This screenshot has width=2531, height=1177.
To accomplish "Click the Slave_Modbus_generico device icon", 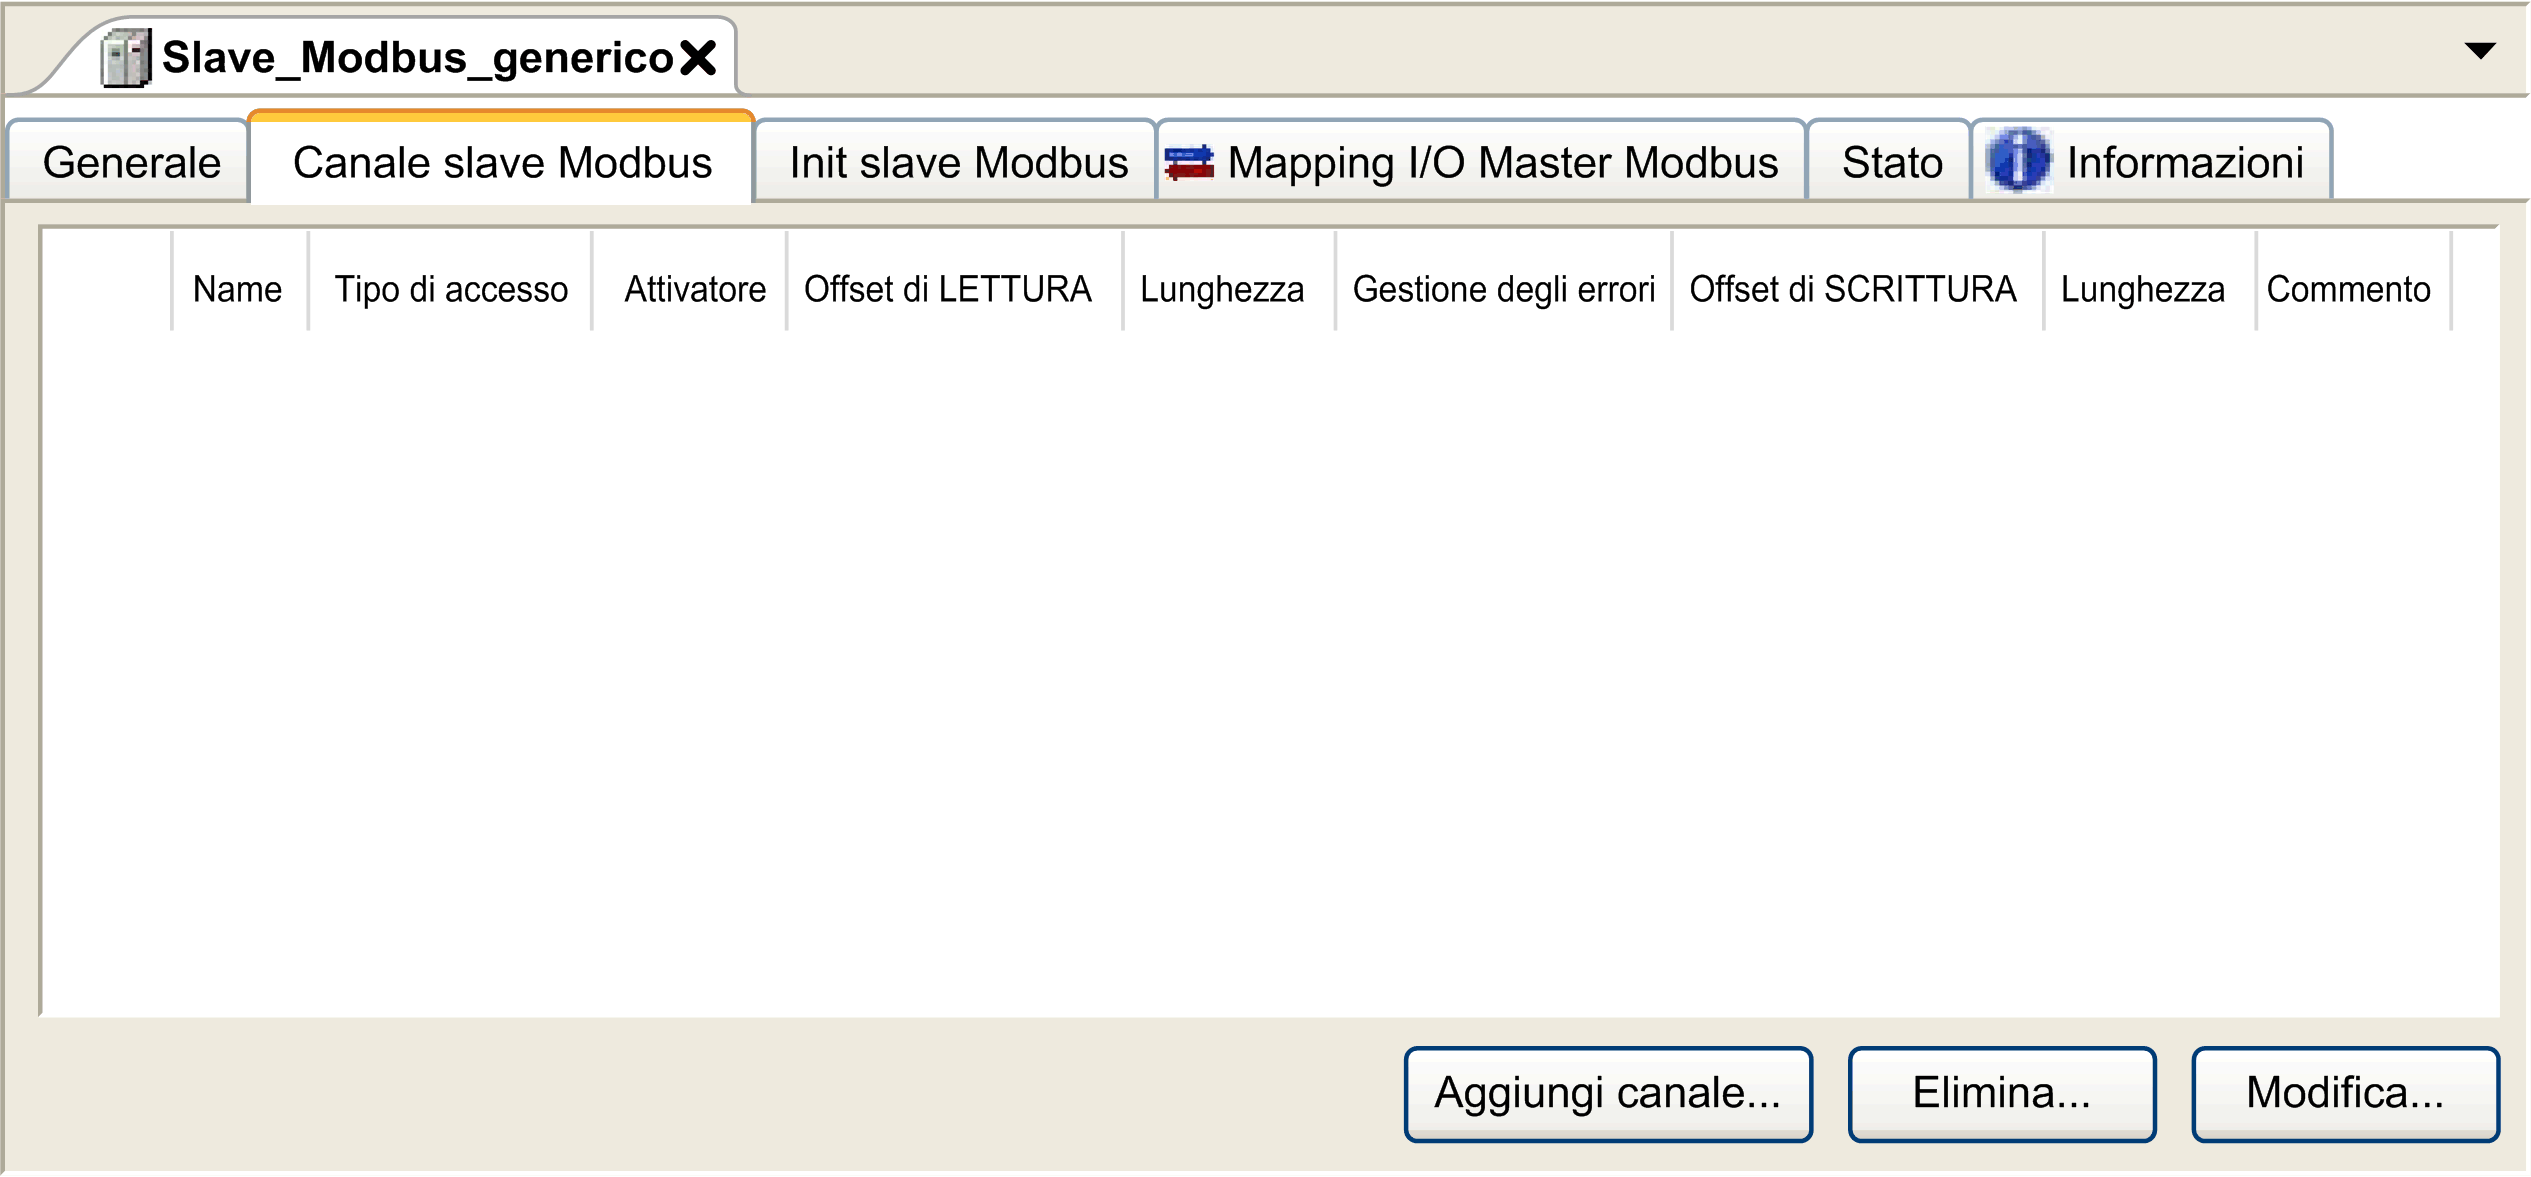I will pyautogui.click(x=126, y=58).
